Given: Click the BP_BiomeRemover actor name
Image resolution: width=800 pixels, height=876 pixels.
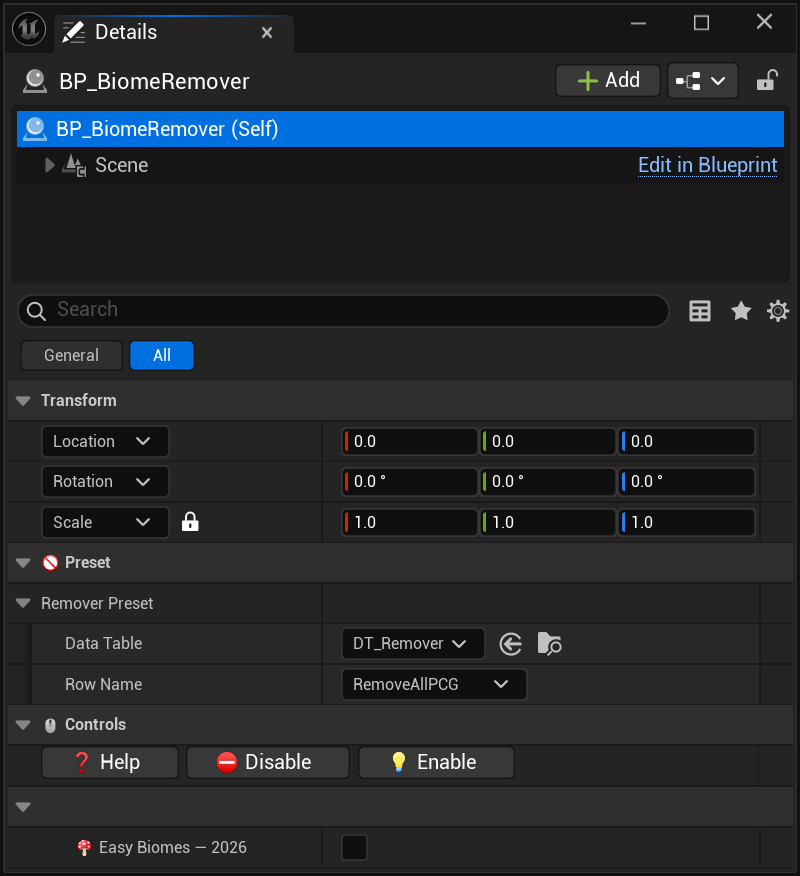Looking at the screenshot, I should coord(154,82).
